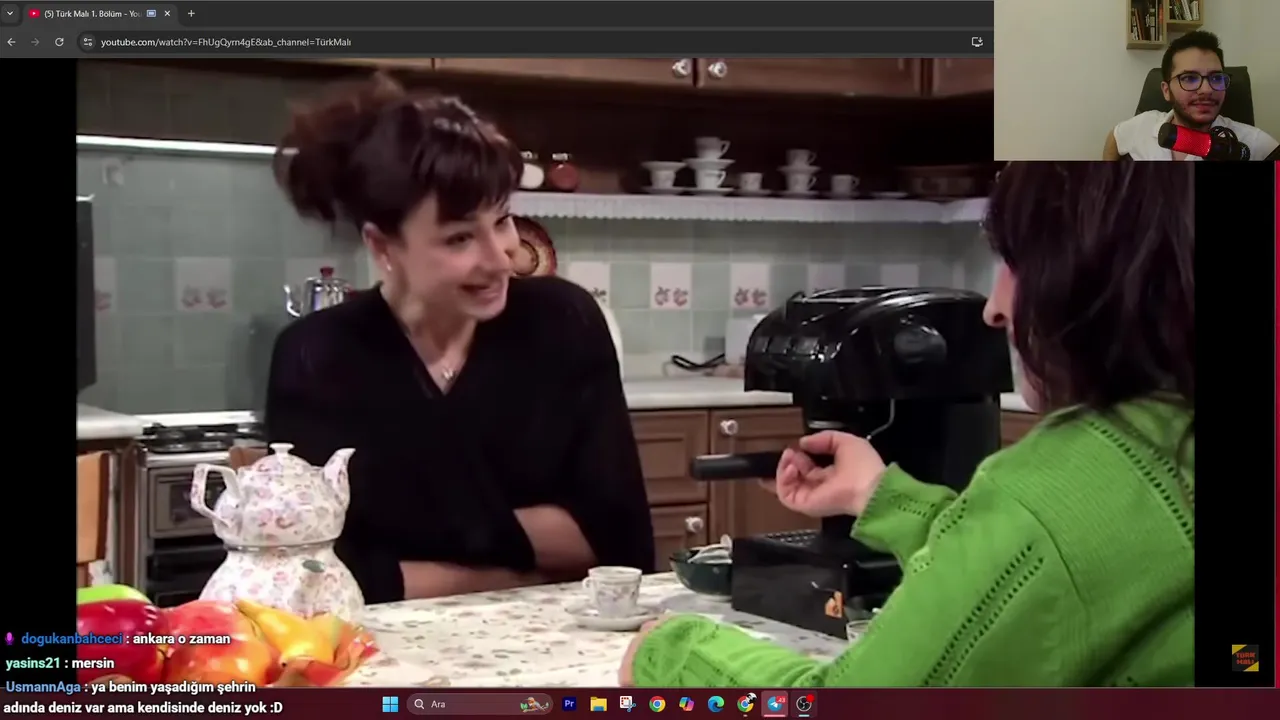Open Google Chrome from taskbar

click(x=657, y=704)
